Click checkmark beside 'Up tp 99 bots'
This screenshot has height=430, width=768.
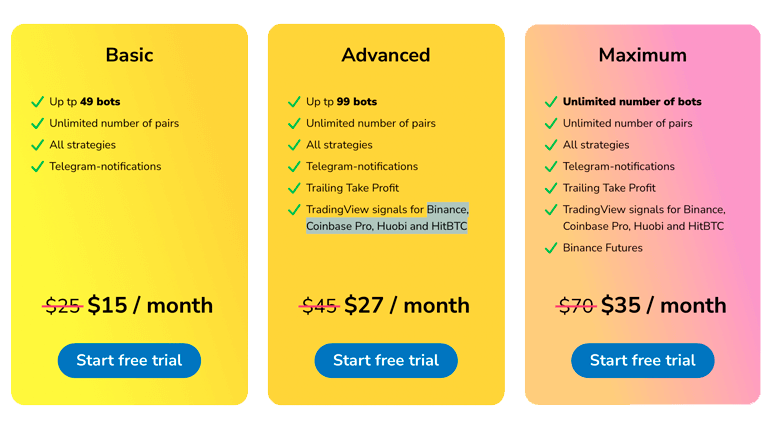click(x=294, y=102)
